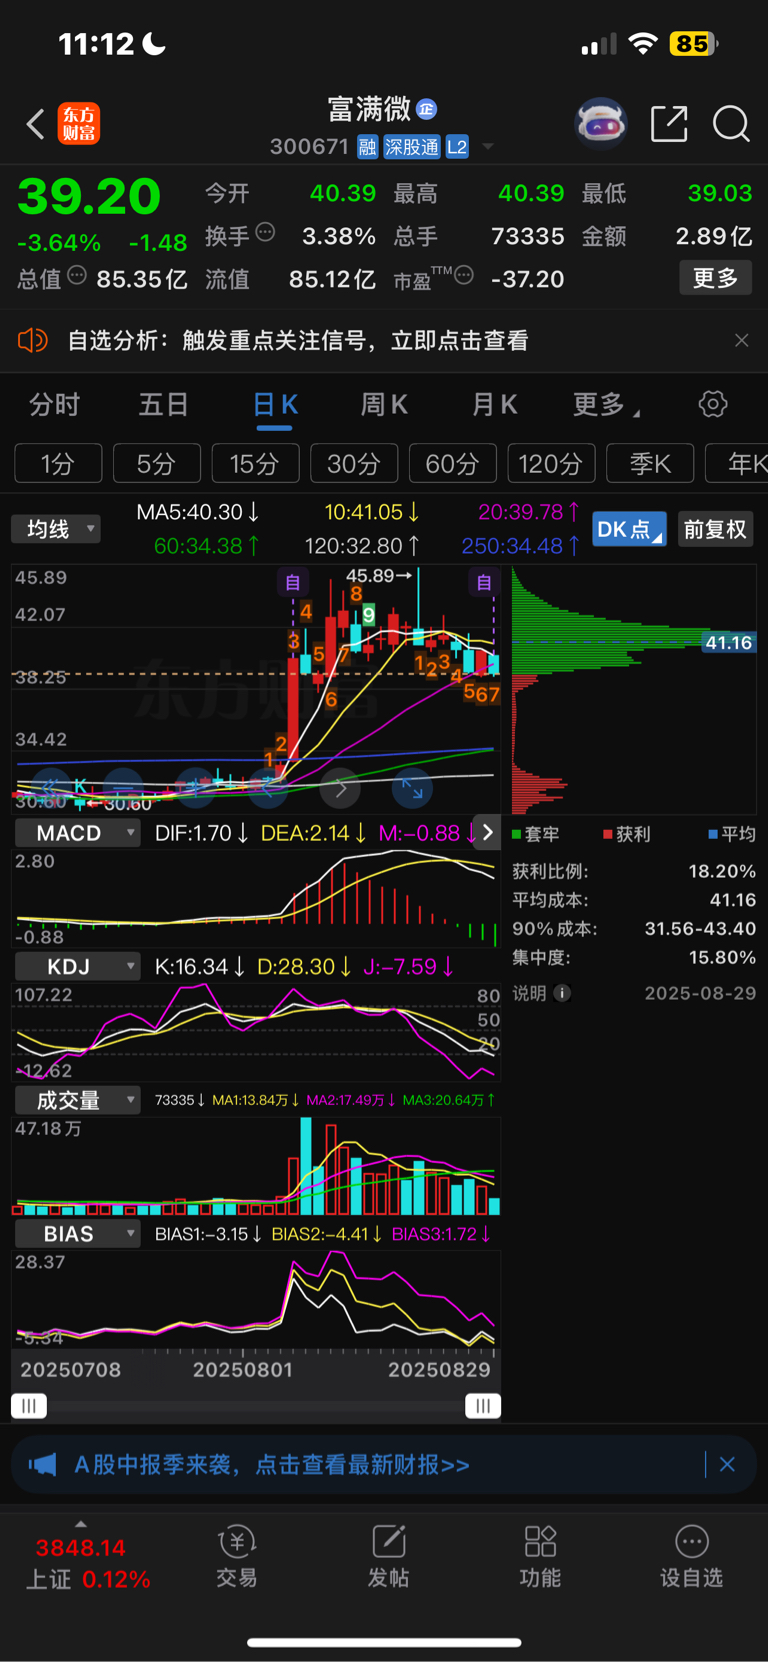The image size is (768, 1662).
Task: Select the 15分 period button
Action: [x=254, y=464]
